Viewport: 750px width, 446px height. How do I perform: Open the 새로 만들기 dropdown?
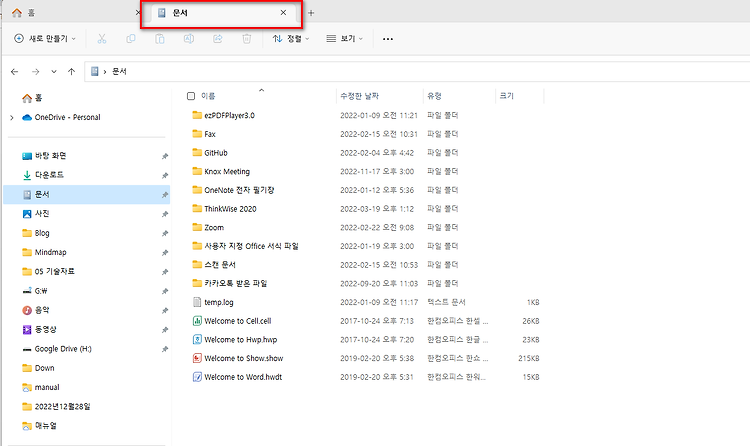click(45, 39)
